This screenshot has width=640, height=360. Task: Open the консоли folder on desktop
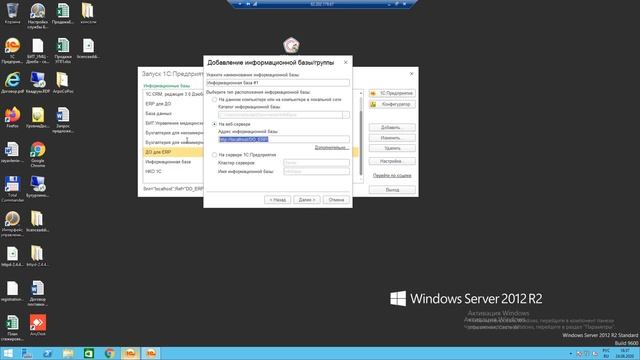click(88, 13)
